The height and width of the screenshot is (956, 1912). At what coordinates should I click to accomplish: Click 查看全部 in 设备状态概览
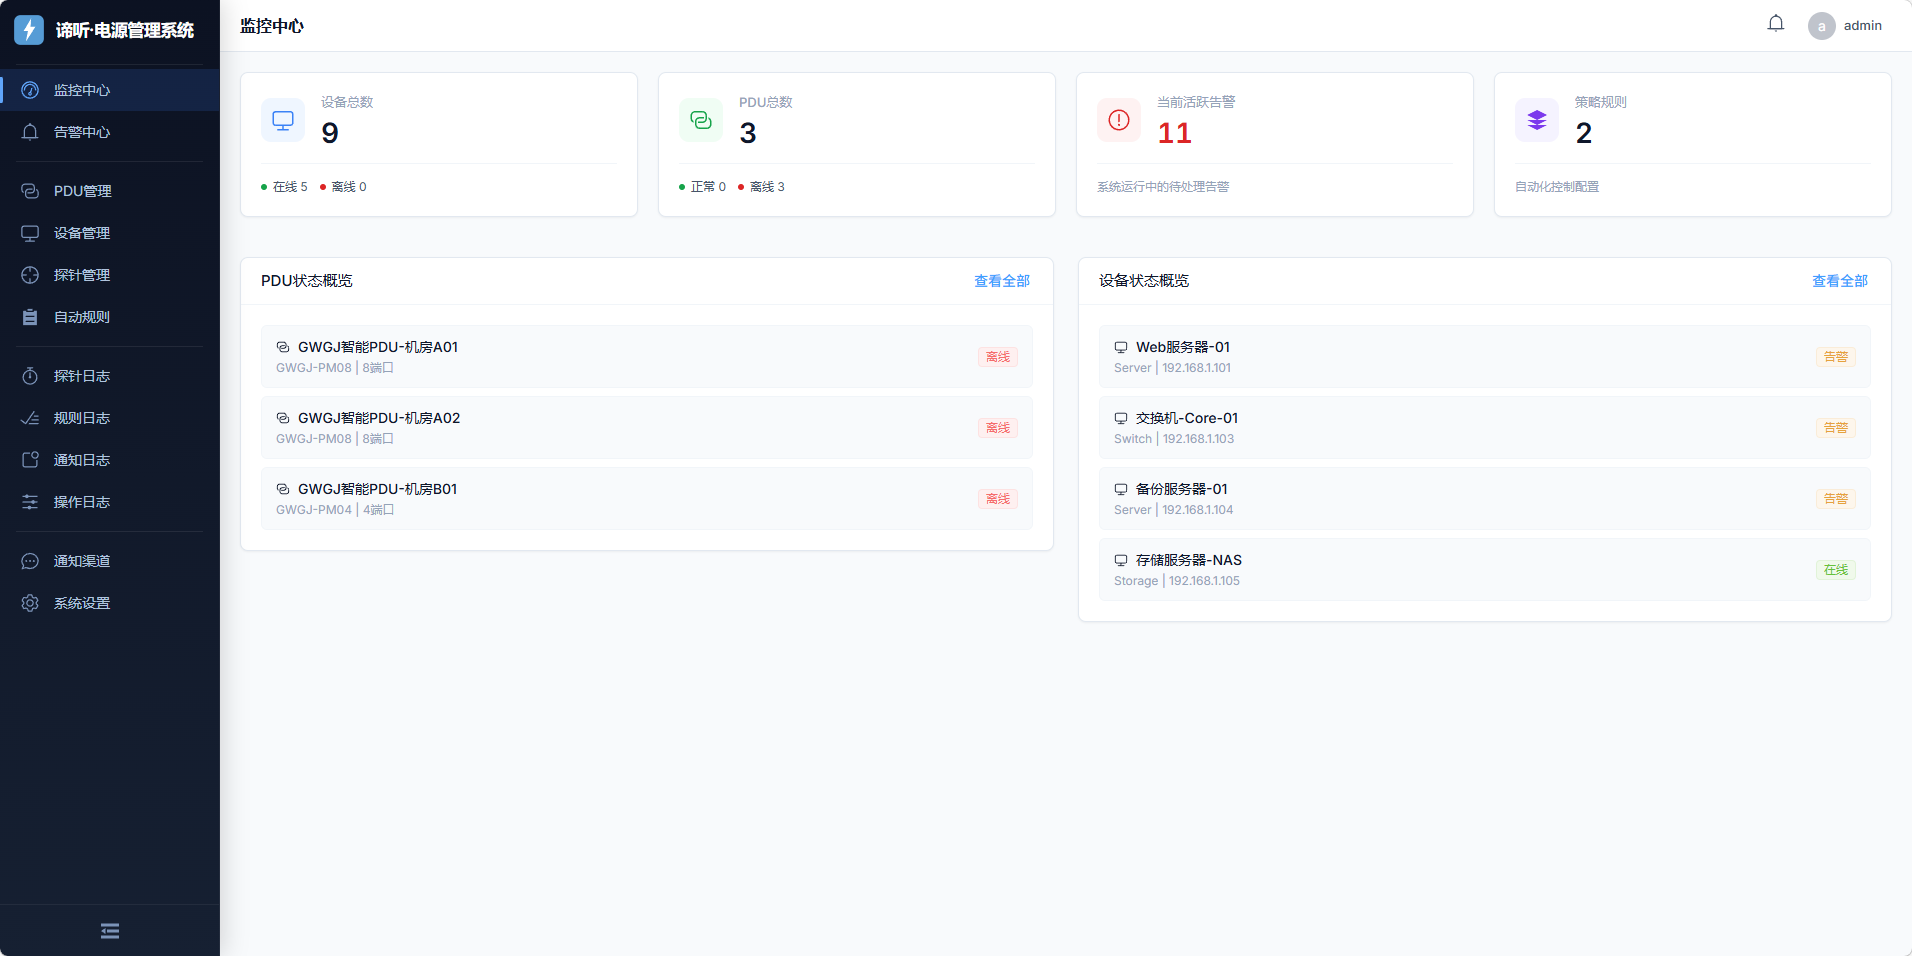pyautogui.click(x=1839, y=281)
